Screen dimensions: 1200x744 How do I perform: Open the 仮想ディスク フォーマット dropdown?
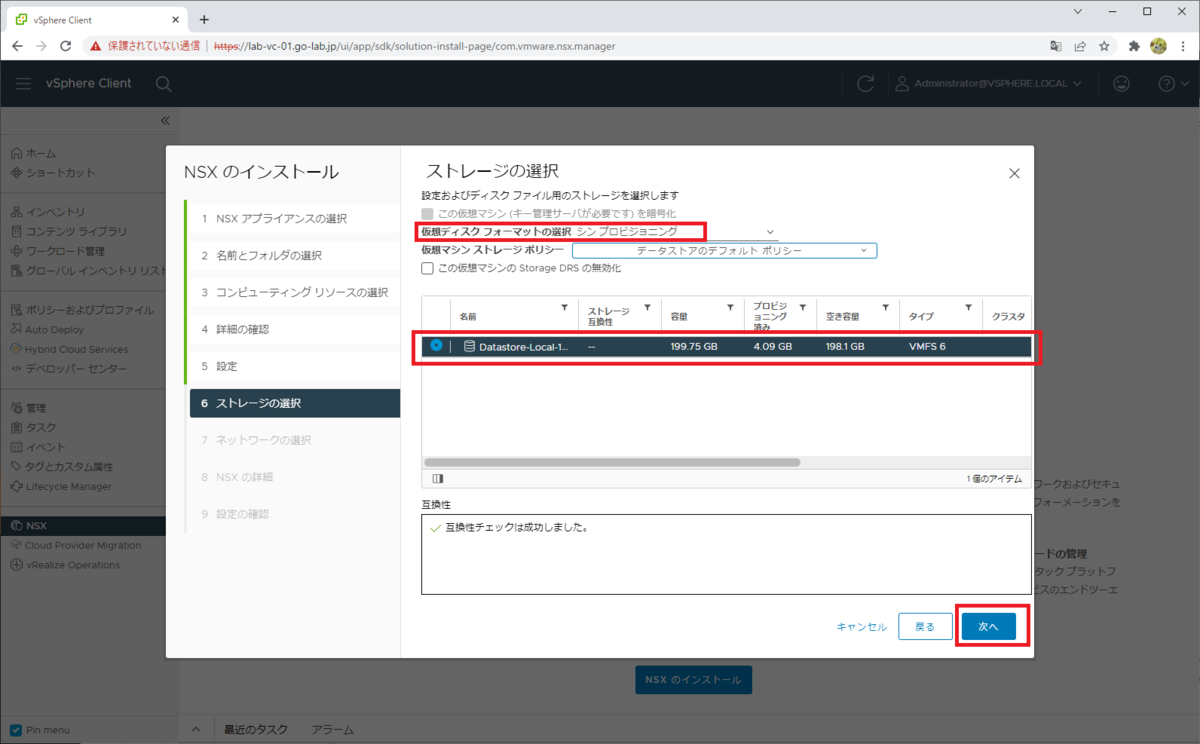click(675, 231)
